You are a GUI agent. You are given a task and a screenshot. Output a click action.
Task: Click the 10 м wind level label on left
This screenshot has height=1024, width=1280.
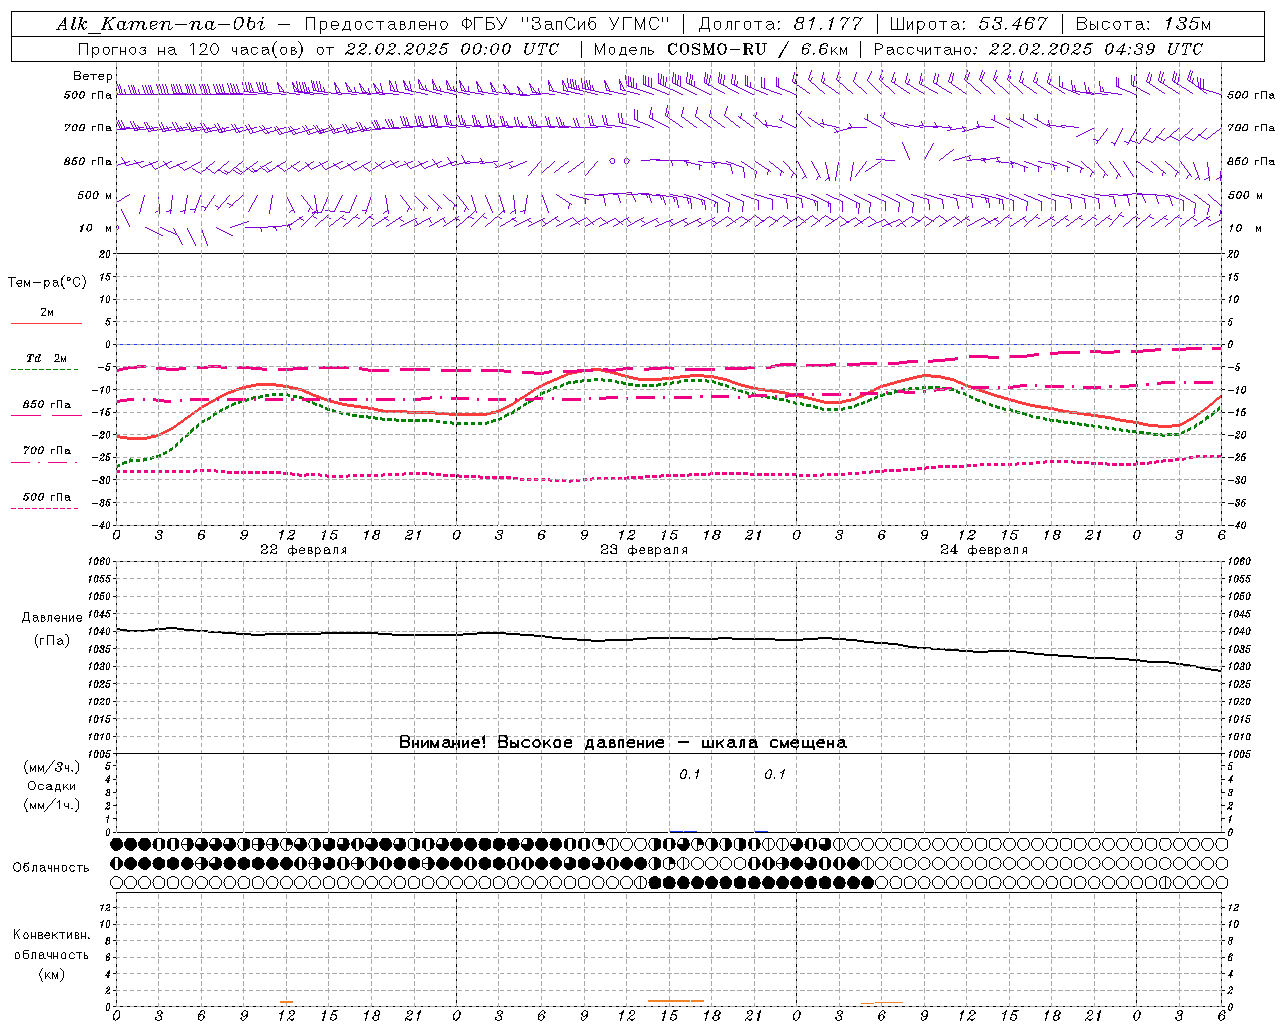[x=96, y=228]
